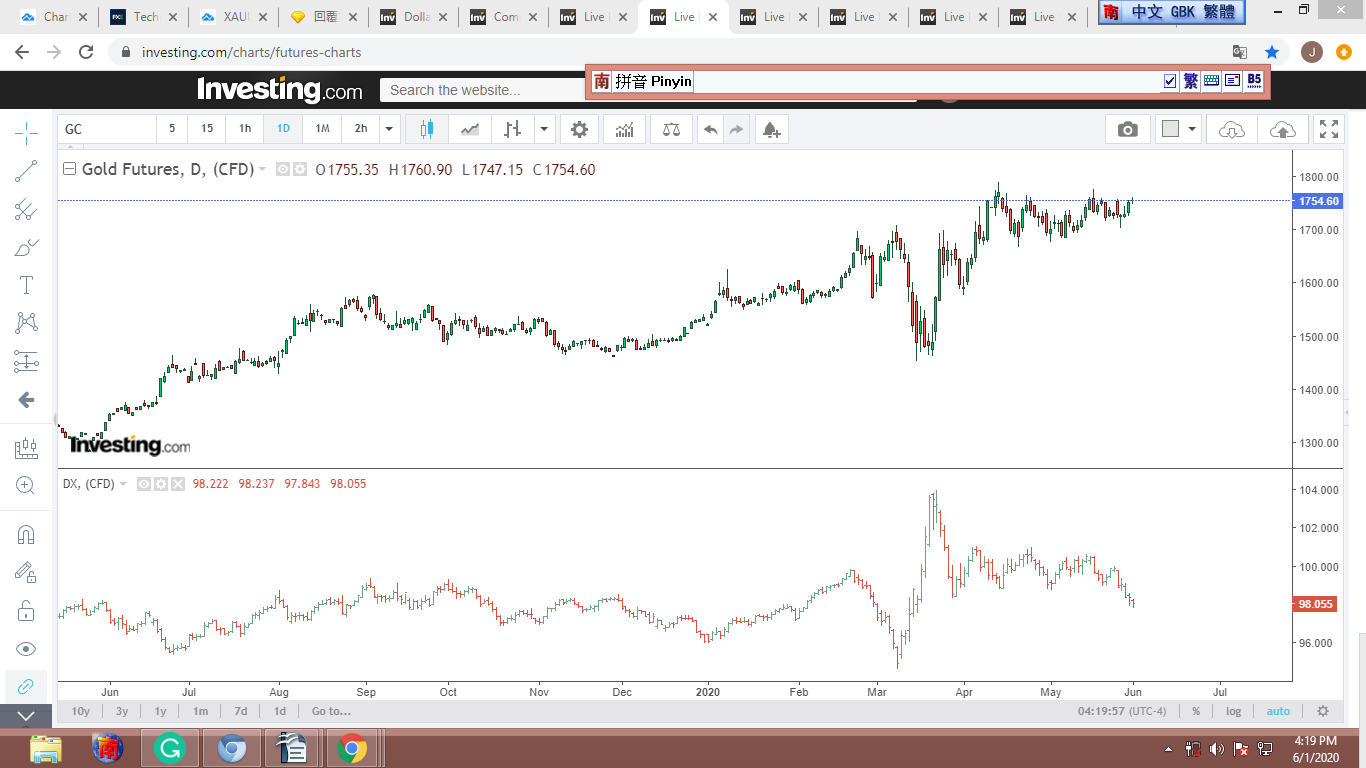Select the text annotation tool

point(26,285)
